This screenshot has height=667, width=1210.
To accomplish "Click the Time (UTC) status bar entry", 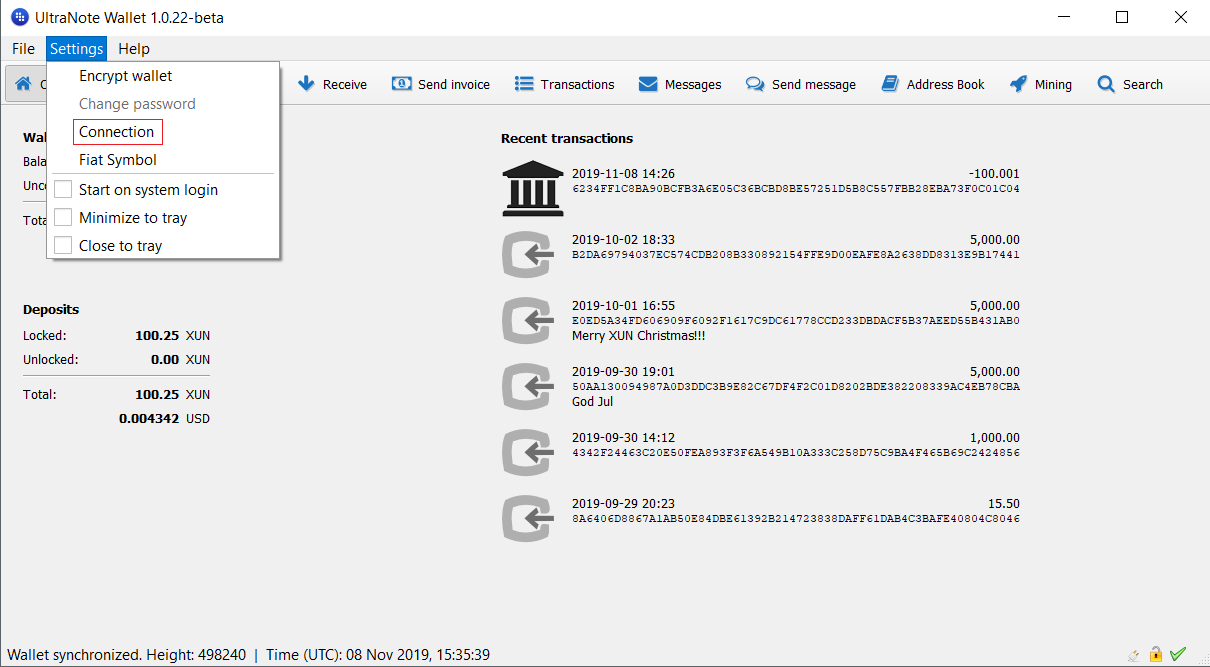I will [x=378, y=655].
